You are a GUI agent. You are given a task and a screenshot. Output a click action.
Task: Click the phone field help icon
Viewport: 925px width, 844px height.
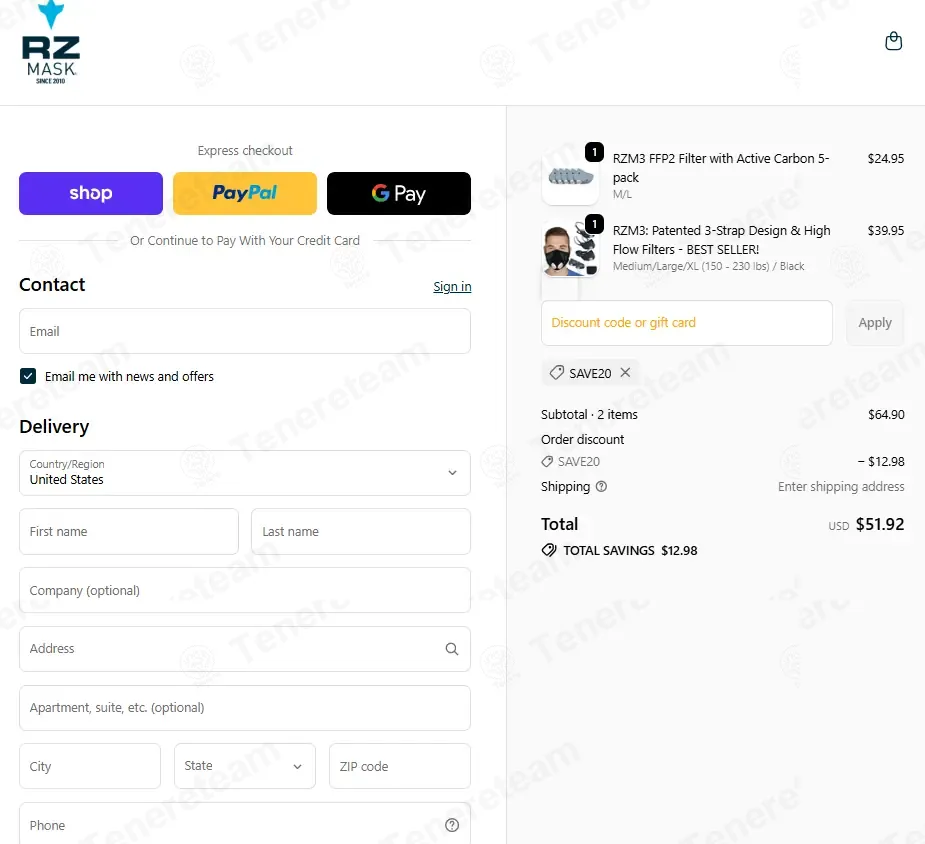[452, 825]
